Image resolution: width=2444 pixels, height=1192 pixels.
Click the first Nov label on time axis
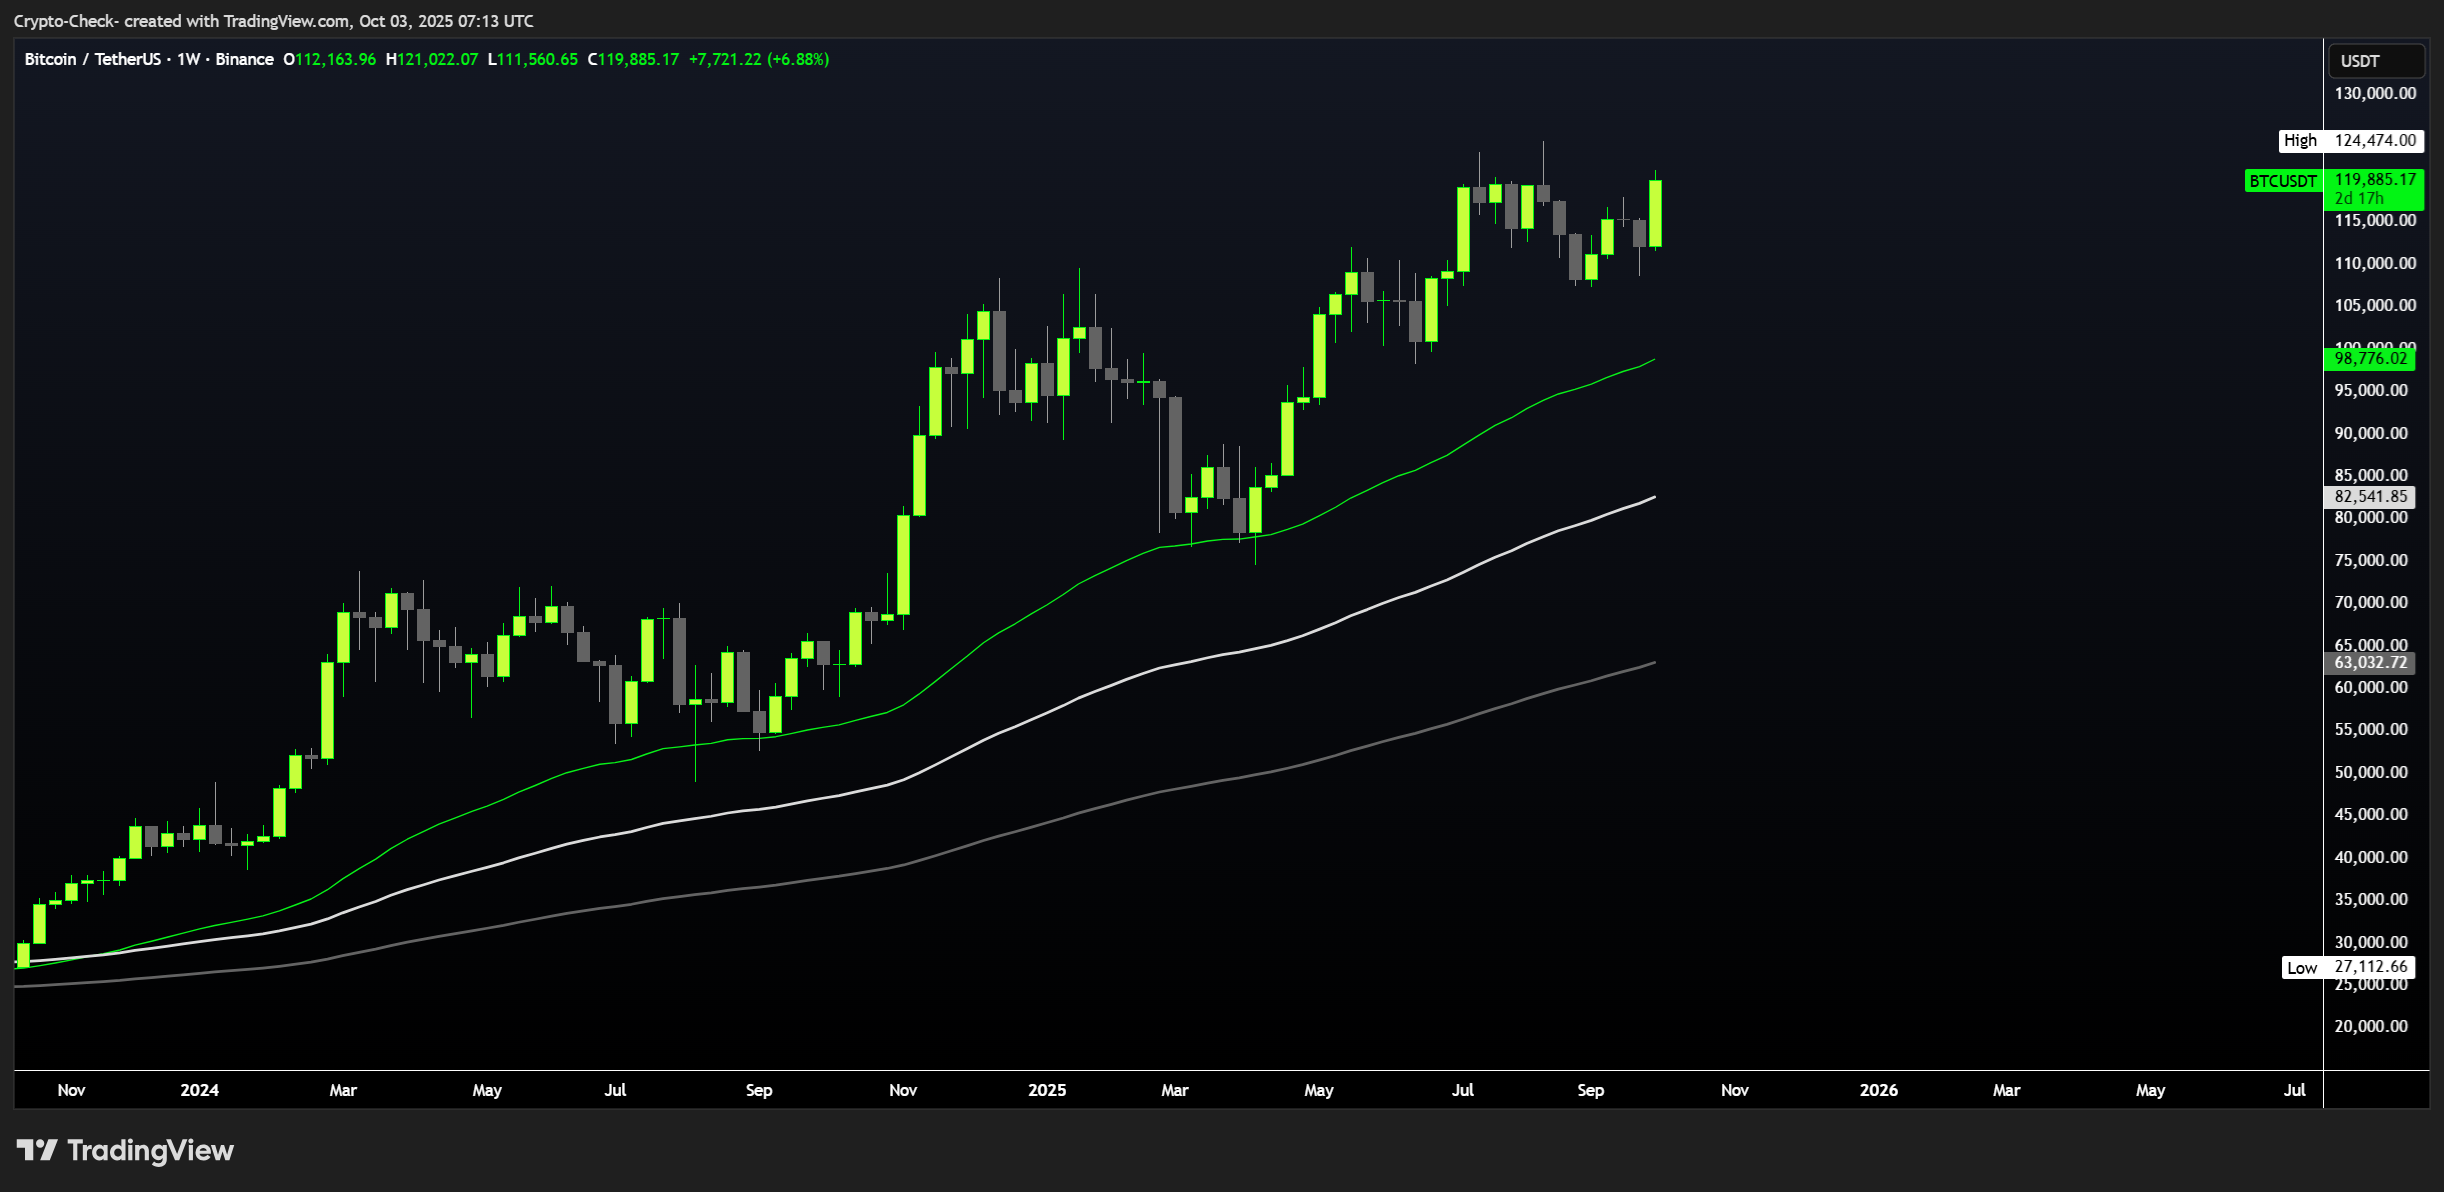(71, 1090)
